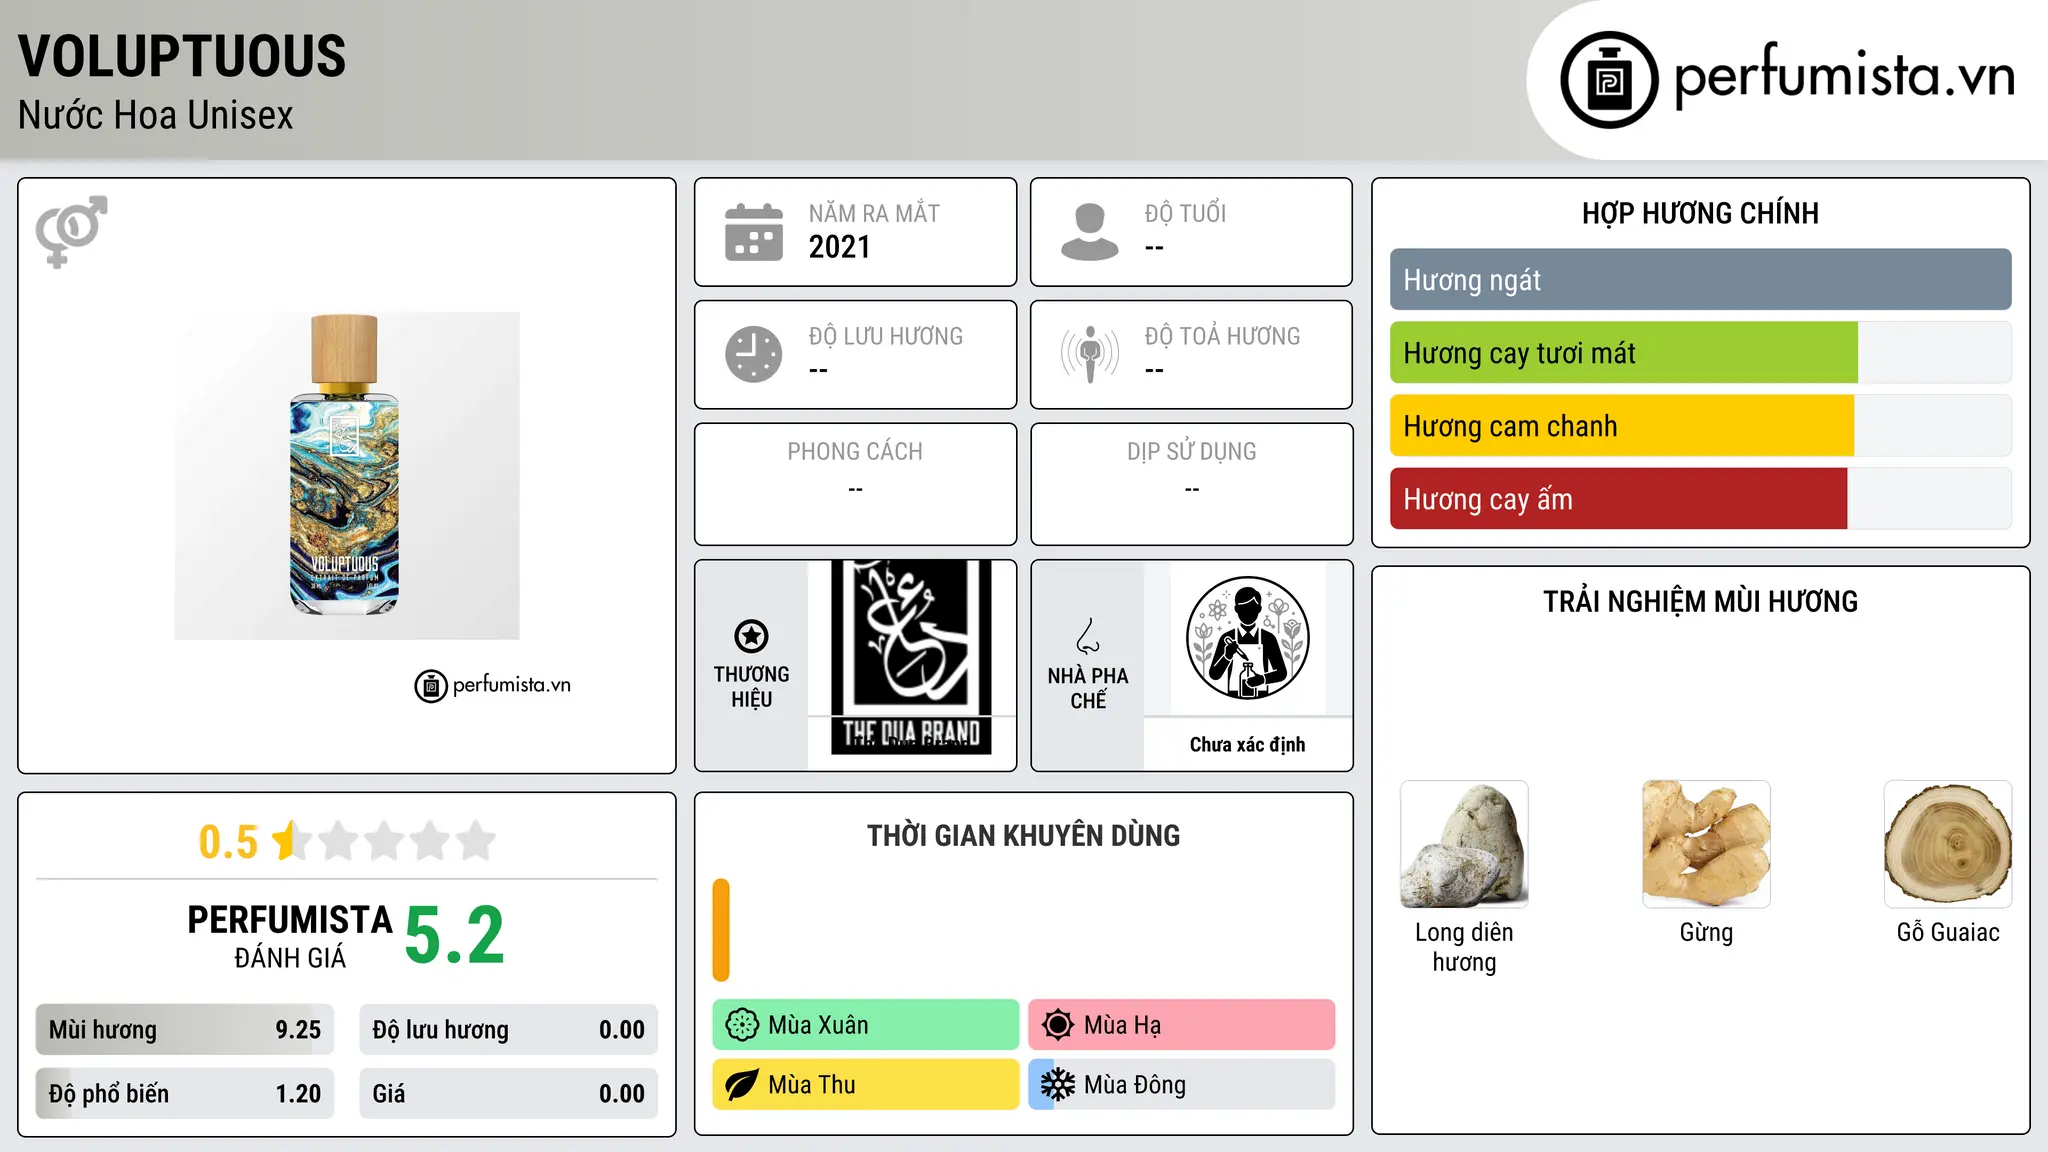Click the PERFUMISTA ĐÁNH GIÁ label
Screen dimensions: 2048x1152
[x=290, y=937]
